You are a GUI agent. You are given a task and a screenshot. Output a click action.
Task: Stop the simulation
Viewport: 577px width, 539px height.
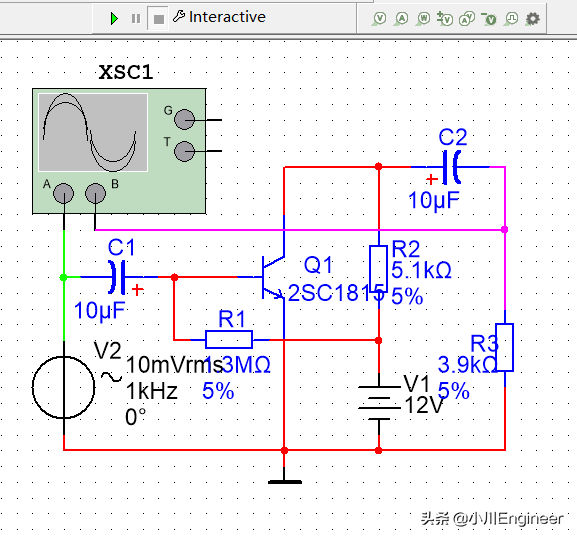(x=159, y=19)
